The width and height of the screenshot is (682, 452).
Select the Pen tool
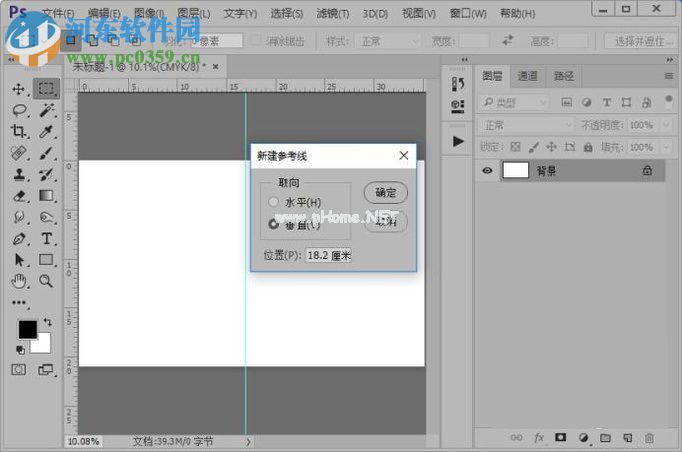(x=19, y=238)
